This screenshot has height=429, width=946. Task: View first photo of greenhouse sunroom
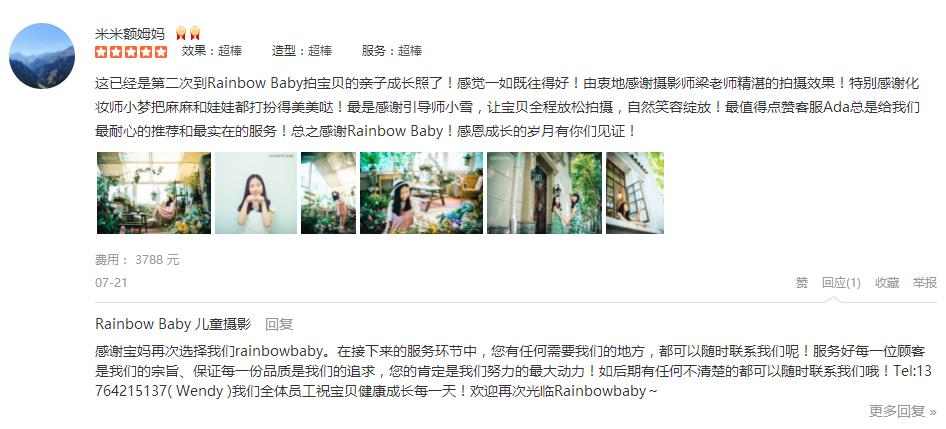click(154, 192)
